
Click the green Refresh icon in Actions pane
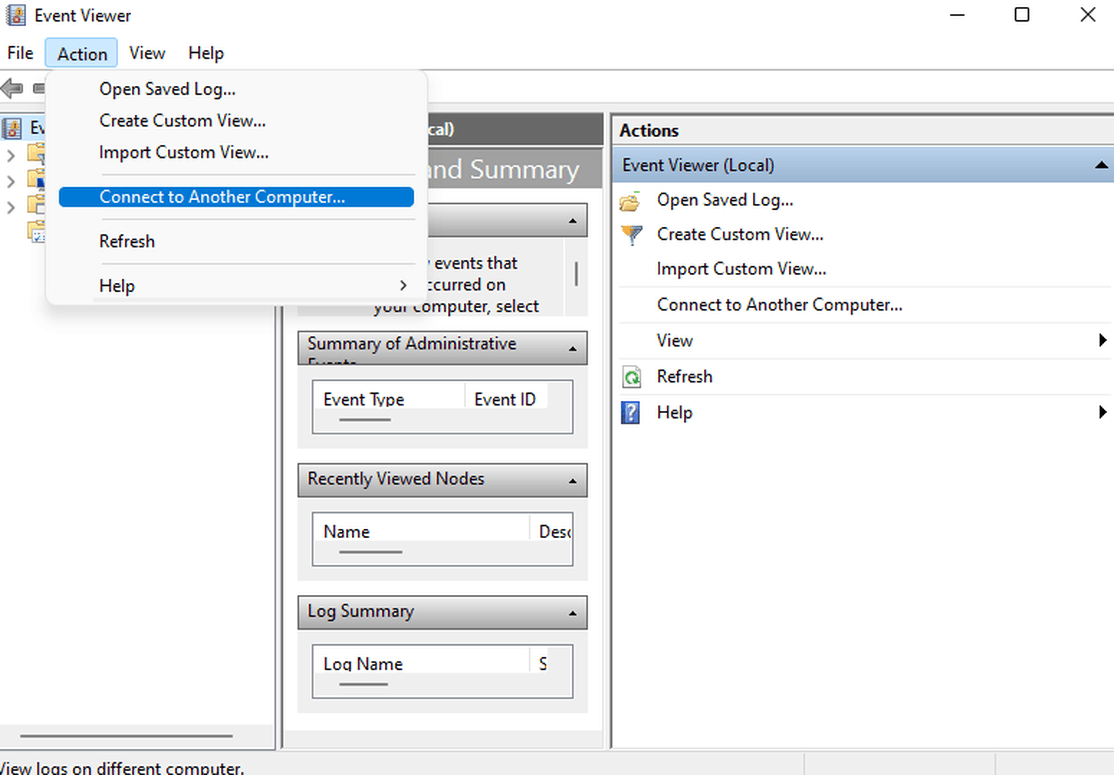point(631,376)
